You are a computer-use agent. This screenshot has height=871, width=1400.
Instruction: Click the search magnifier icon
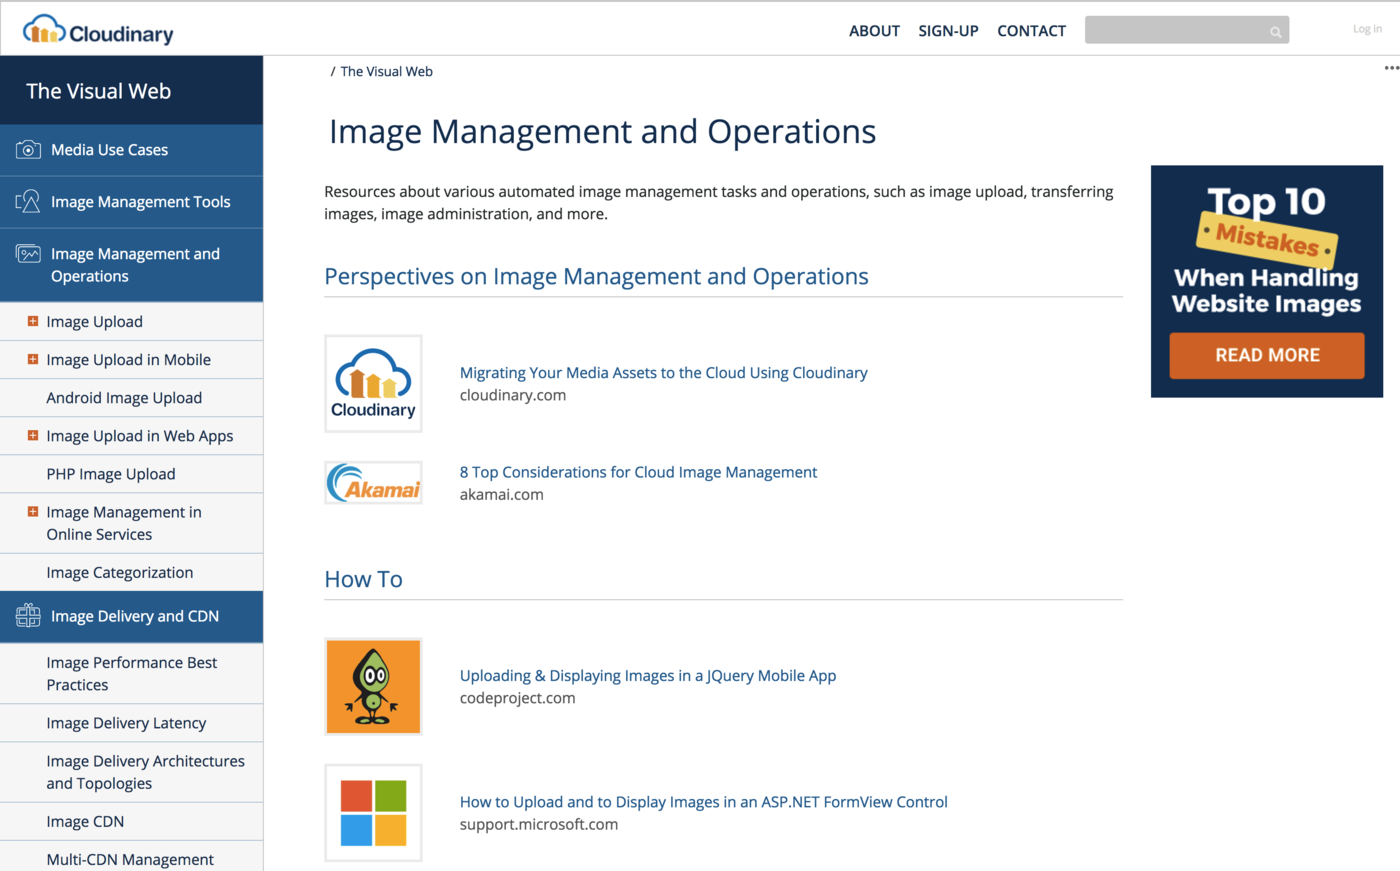pos(1276,32)
